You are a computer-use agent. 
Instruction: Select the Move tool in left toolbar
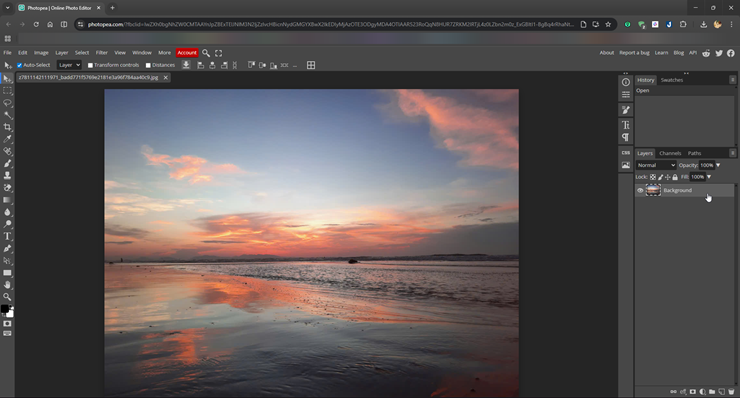8,79
